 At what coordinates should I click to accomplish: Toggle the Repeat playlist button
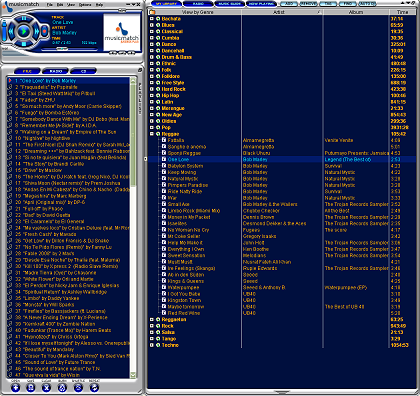pos(94,388)
